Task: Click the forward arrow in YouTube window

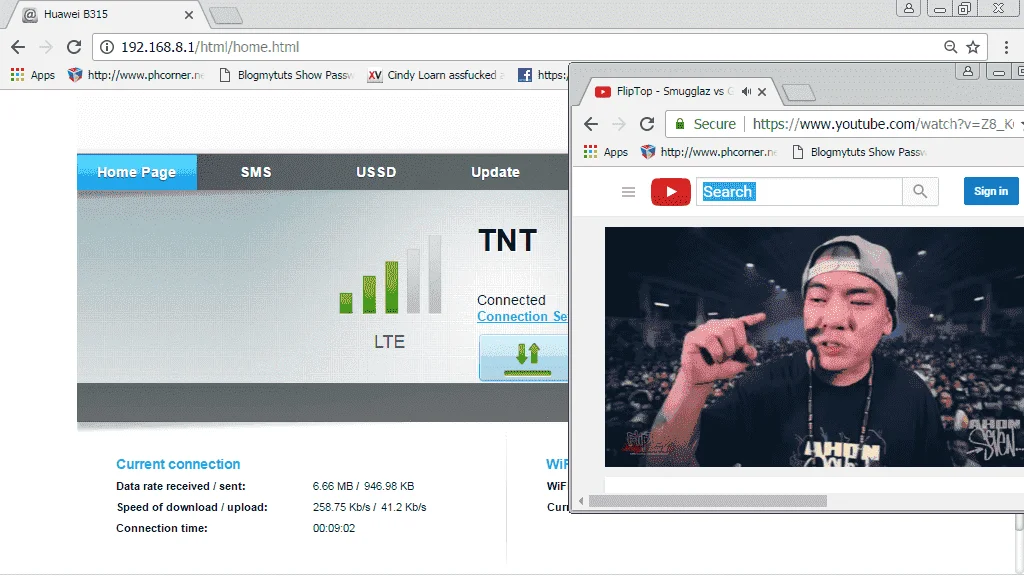Action: click(618, 124)
